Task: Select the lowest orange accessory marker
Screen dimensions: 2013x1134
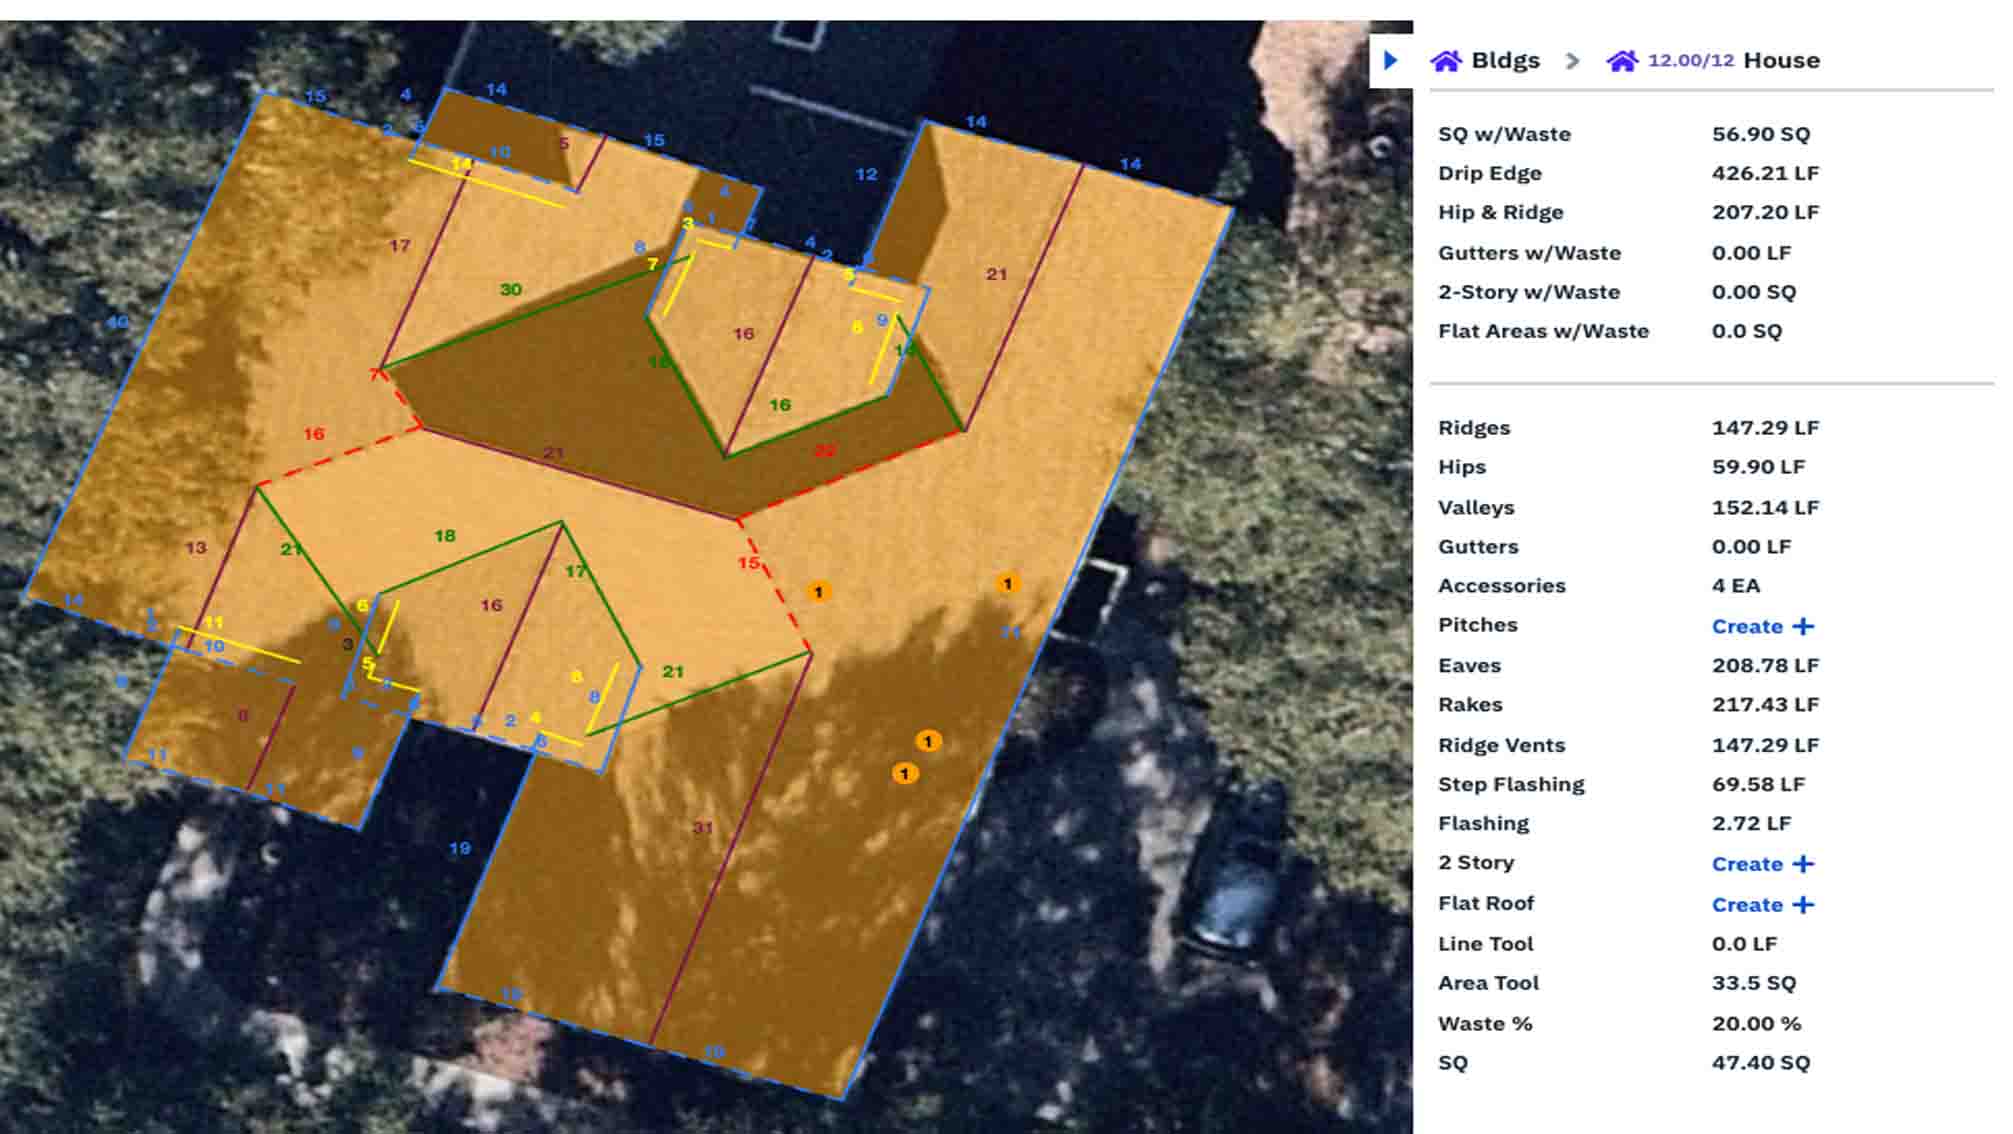Action: tap(905, 773)
